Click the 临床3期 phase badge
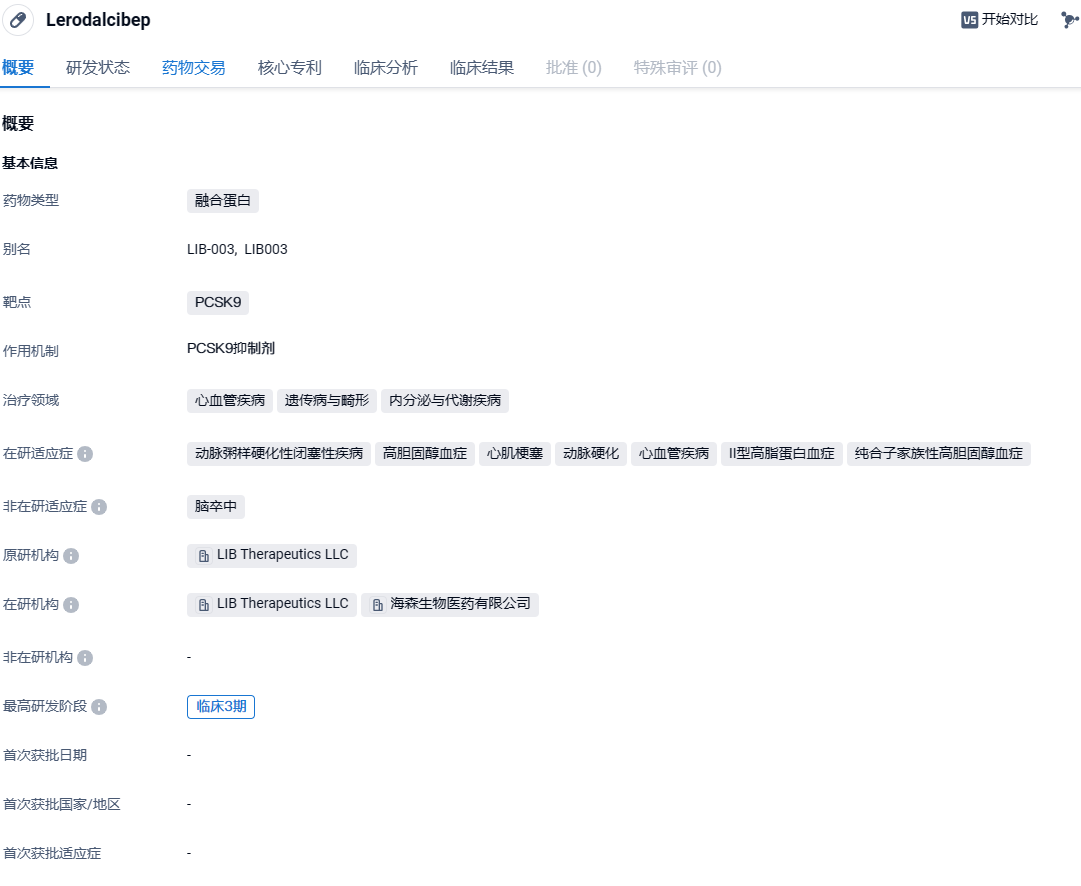The image size is (1081, 886). (221, 707)
